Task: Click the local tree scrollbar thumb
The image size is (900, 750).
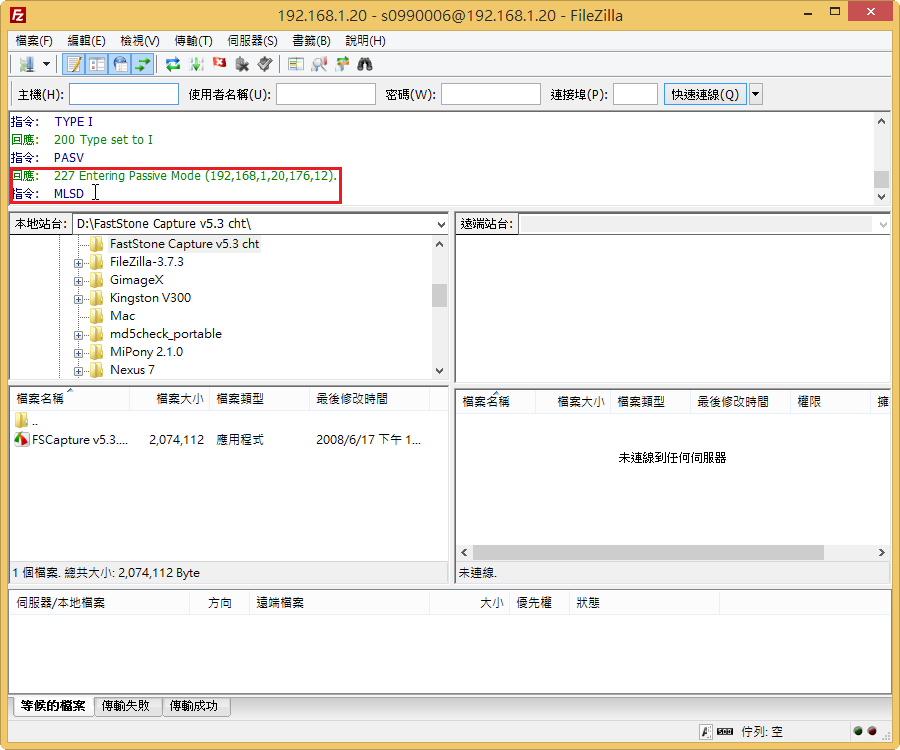Action: 440,296
